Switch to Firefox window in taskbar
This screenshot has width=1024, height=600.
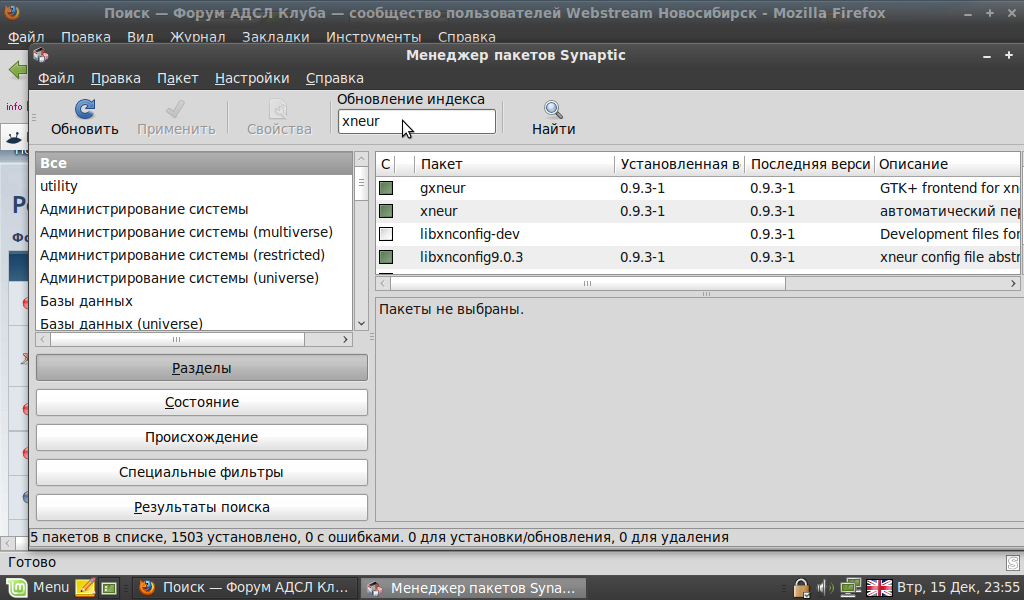coord(245,588)
